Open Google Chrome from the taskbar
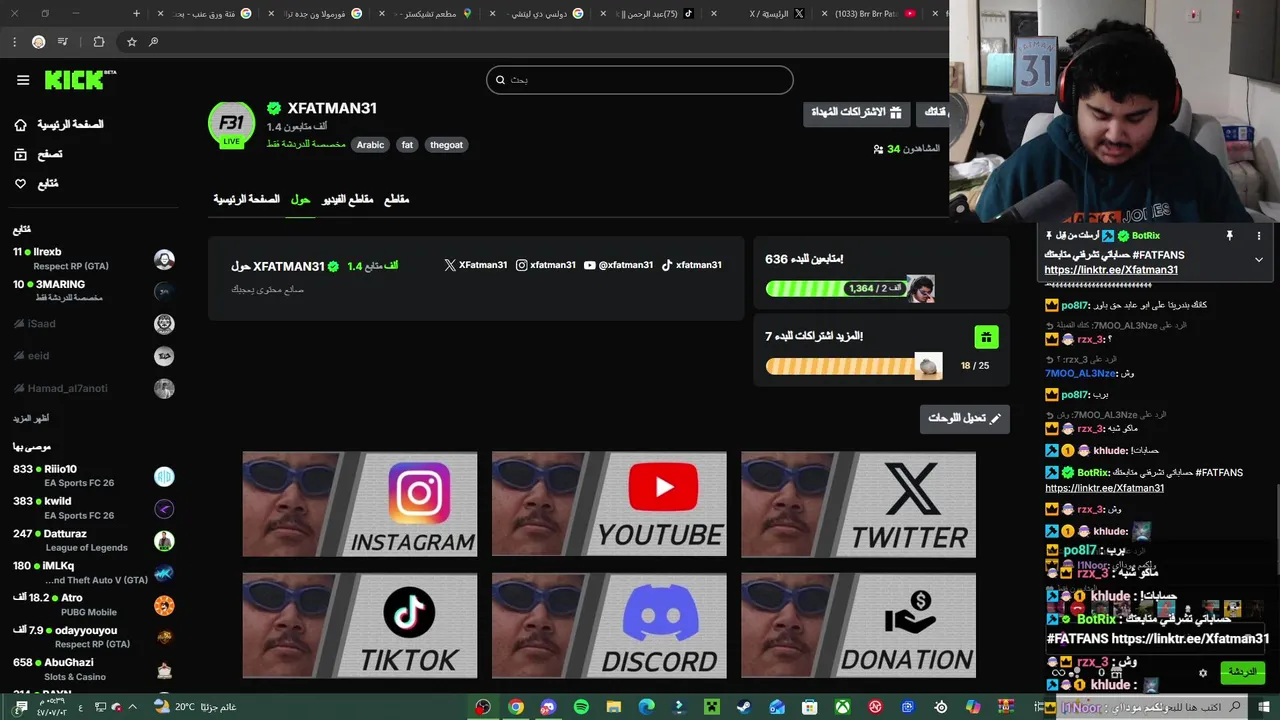Screen dimensions: 1280x720 coord(516,707)
